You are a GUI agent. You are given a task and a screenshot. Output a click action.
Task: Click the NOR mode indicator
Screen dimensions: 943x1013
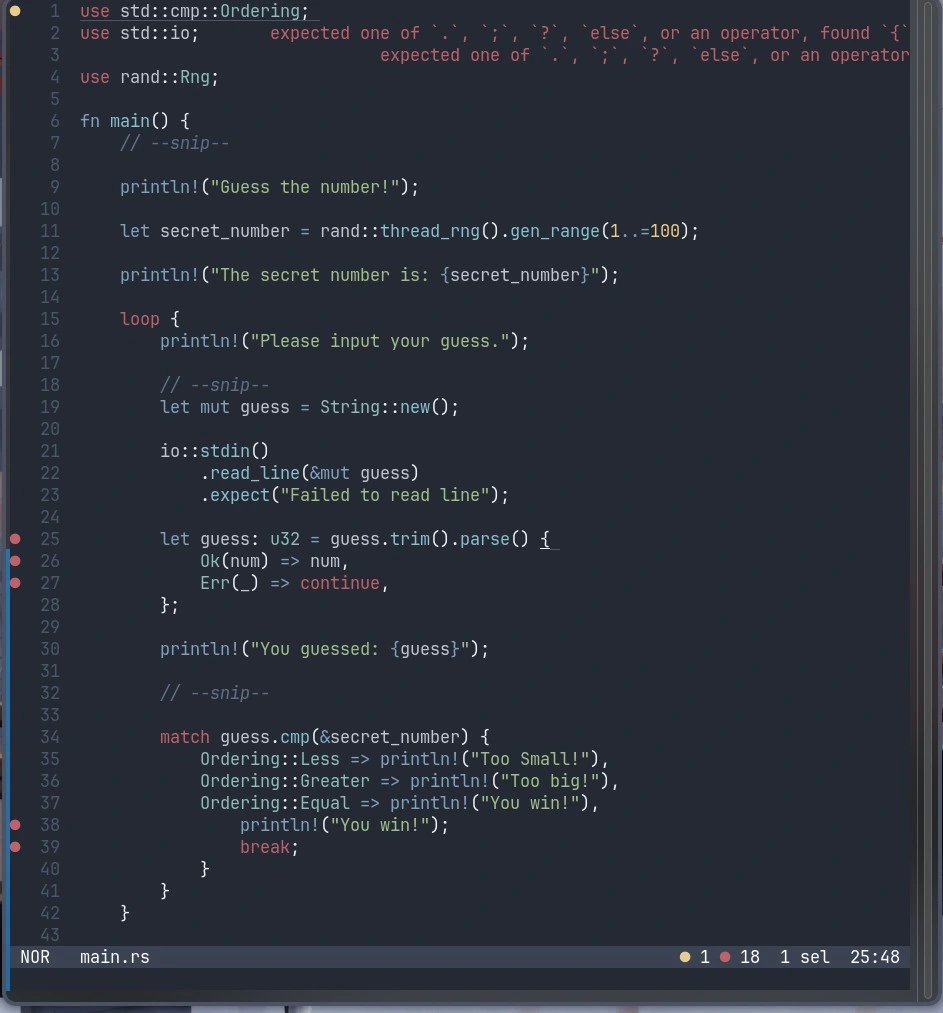tap(35, 957)
